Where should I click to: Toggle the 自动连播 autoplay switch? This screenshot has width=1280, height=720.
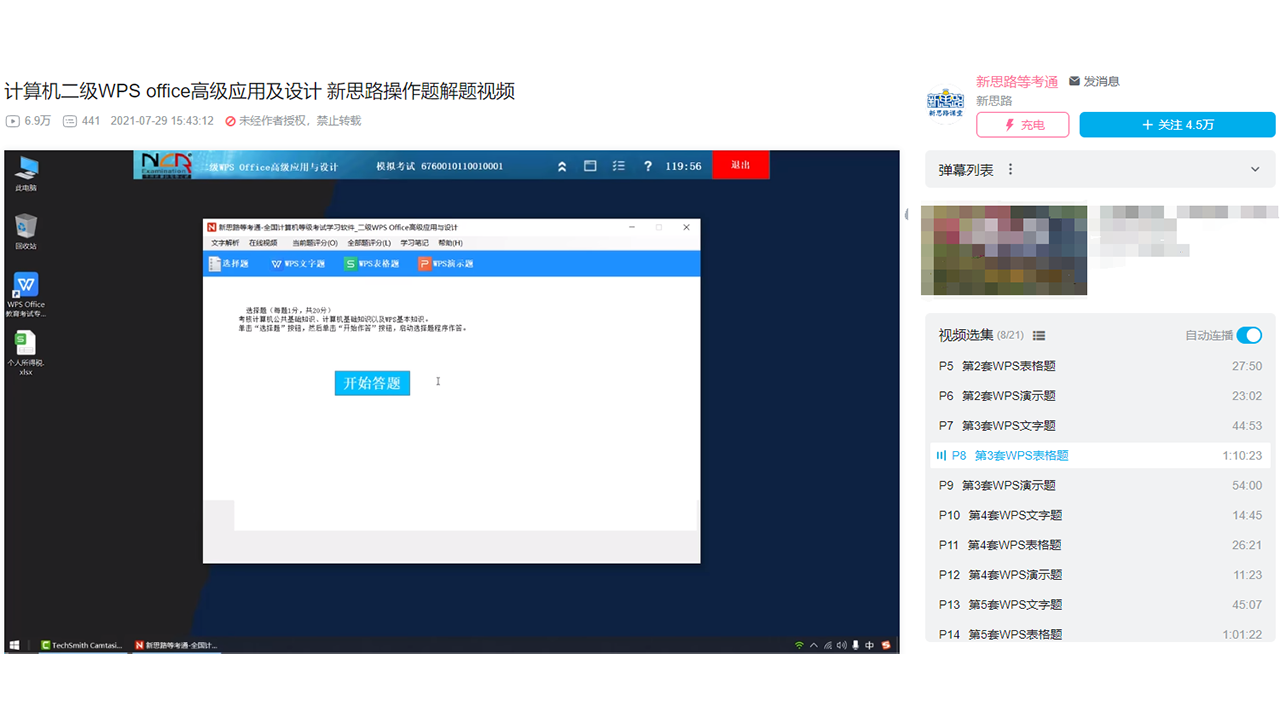1249,335
